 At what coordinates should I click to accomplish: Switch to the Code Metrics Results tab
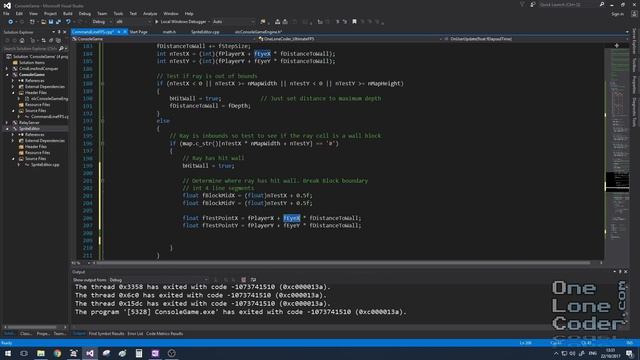click(x=164, y=333)
